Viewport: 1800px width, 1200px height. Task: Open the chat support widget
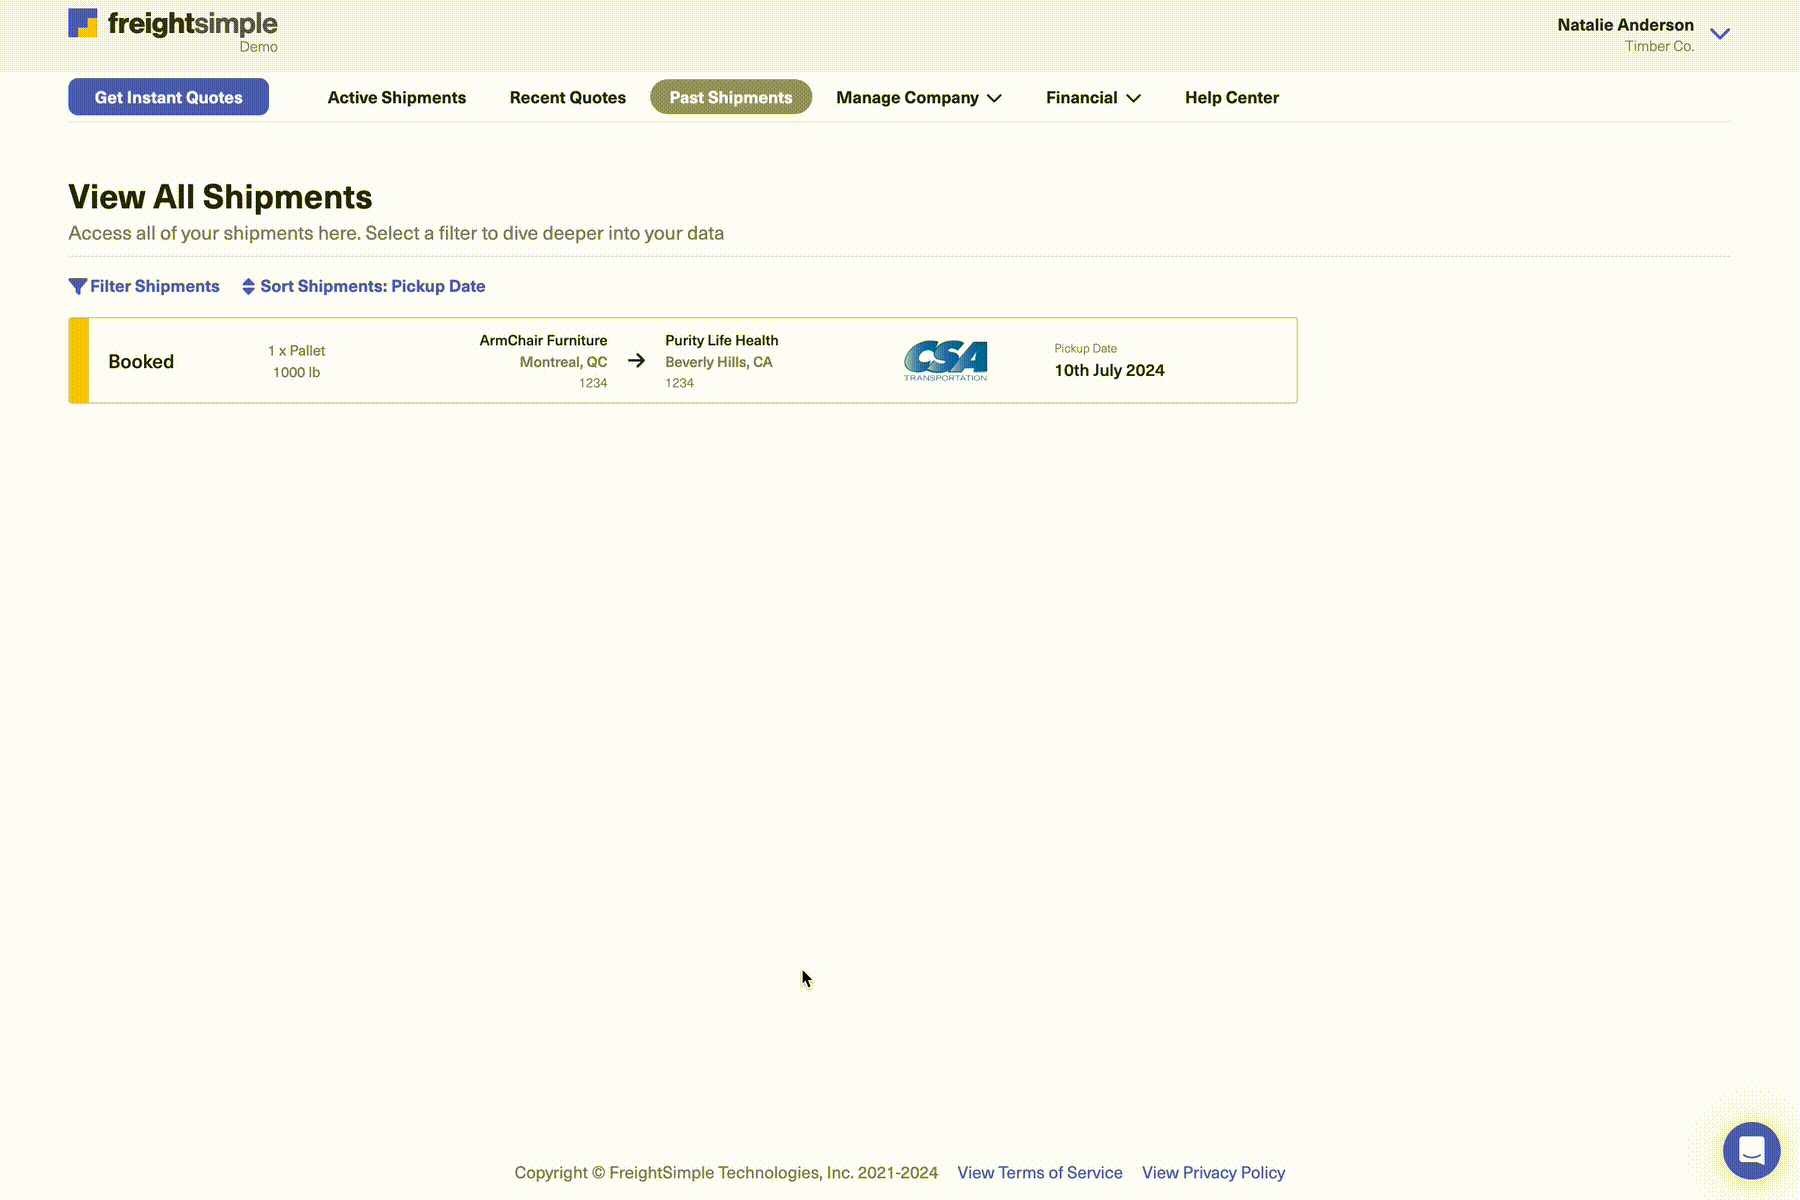[1751, 1150]
